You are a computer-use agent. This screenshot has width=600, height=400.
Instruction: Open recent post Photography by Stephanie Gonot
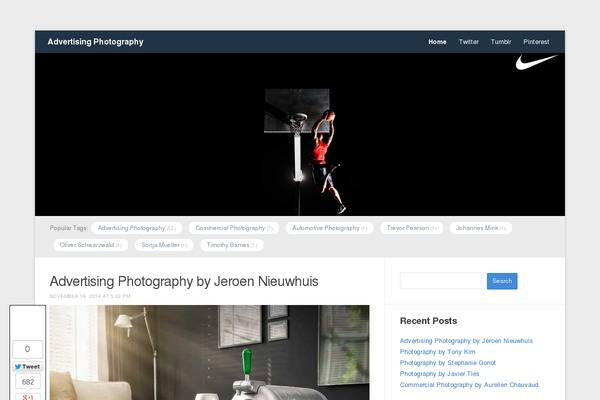[x=448, y=362]
